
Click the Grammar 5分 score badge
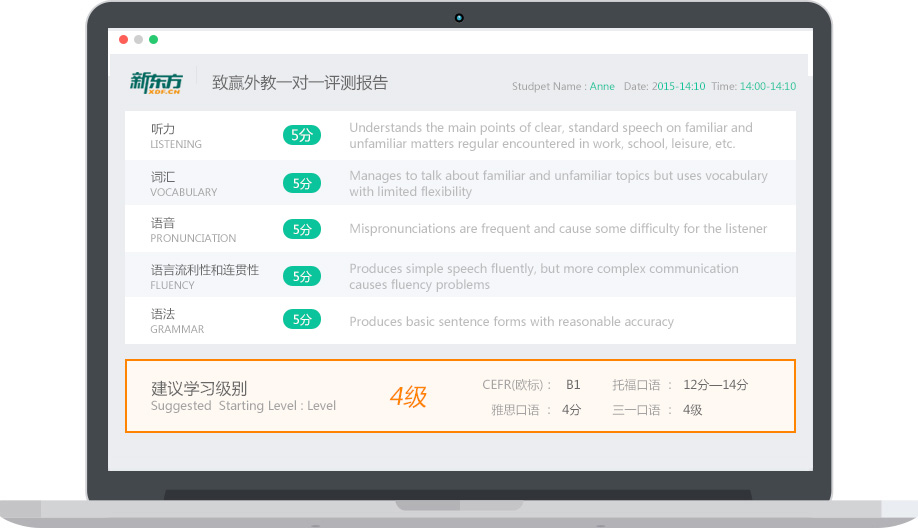(x=302, y=320)
